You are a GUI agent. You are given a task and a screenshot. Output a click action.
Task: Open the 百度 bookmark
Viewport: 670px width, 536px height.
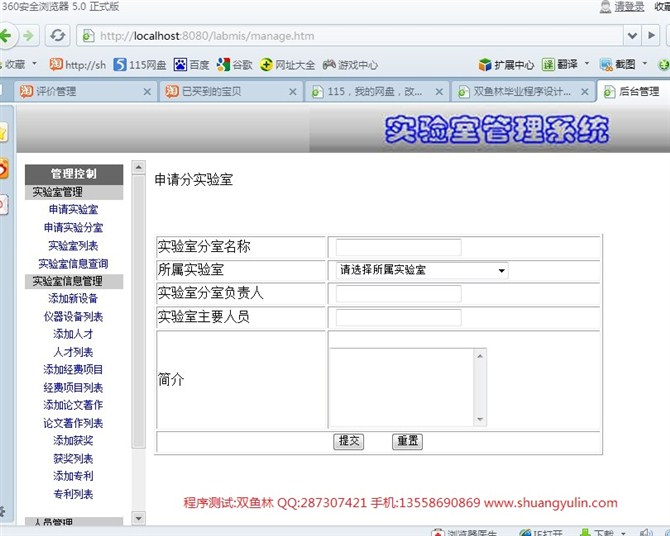tap(191, 65)
